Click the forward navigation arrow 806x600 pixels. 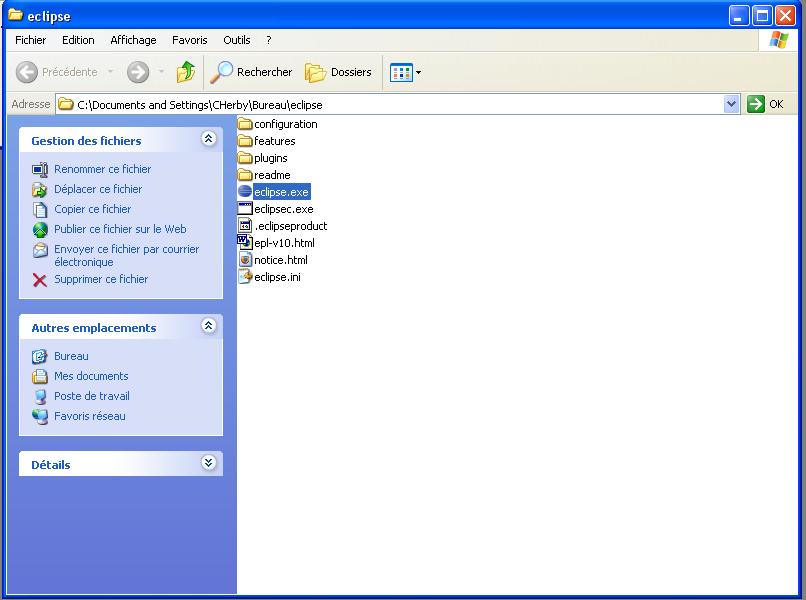[x=138, y=72]
